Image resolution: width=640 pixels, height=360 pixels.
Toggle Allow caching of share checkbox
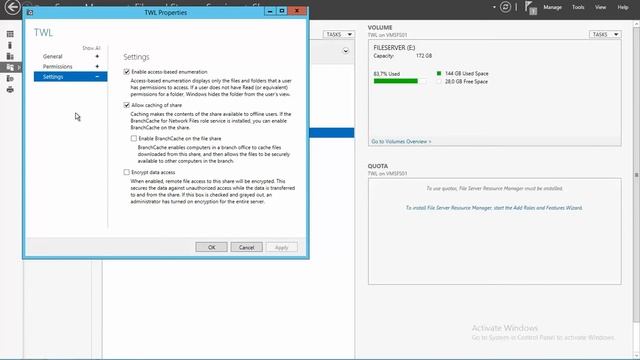127,105
